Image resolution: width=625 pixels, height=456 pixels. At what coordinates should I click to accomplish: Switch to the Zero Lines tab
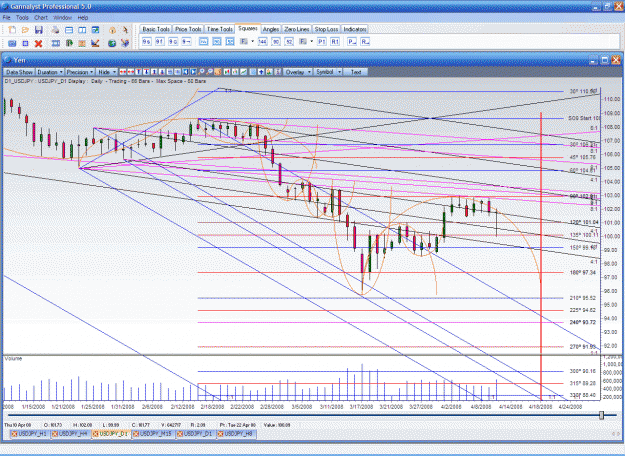click(297, 29)
